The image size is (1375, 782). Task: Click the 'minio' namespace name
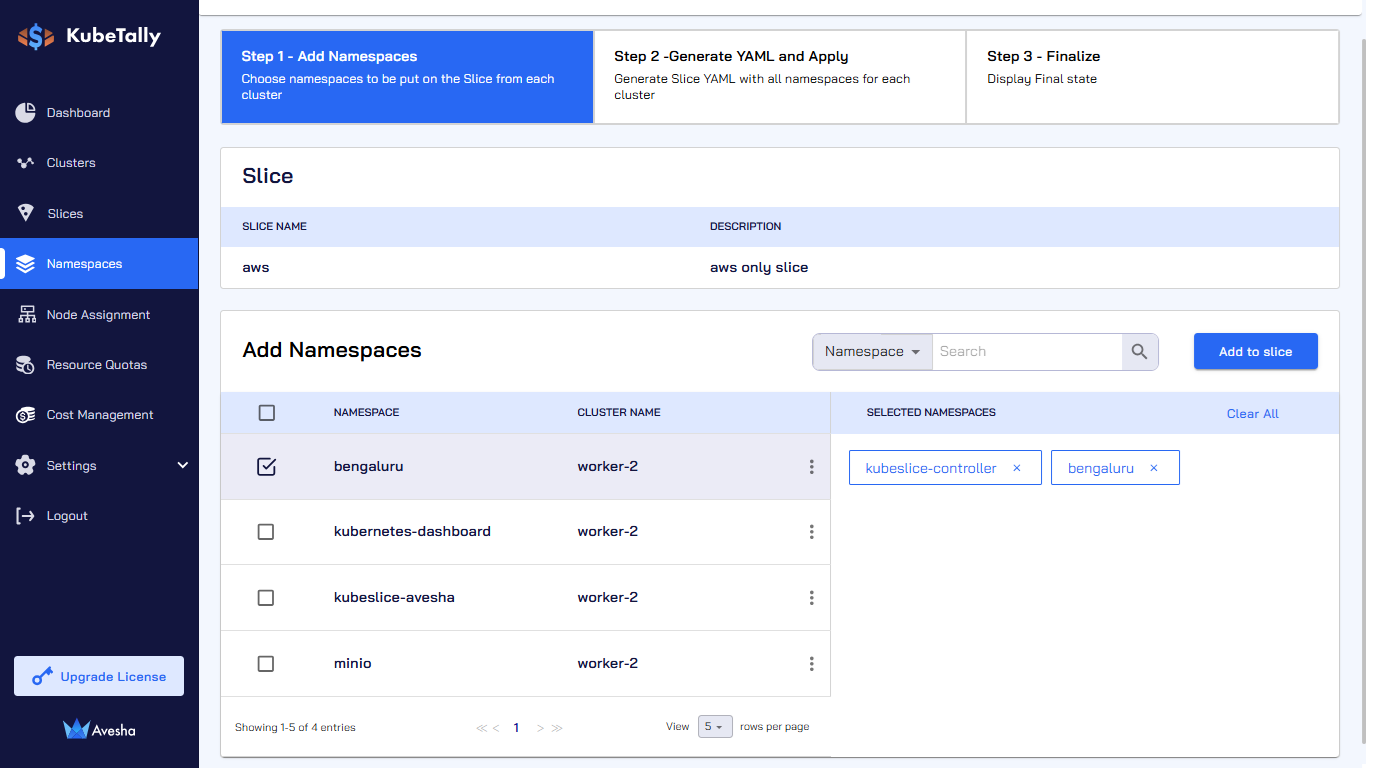(353, 664)
